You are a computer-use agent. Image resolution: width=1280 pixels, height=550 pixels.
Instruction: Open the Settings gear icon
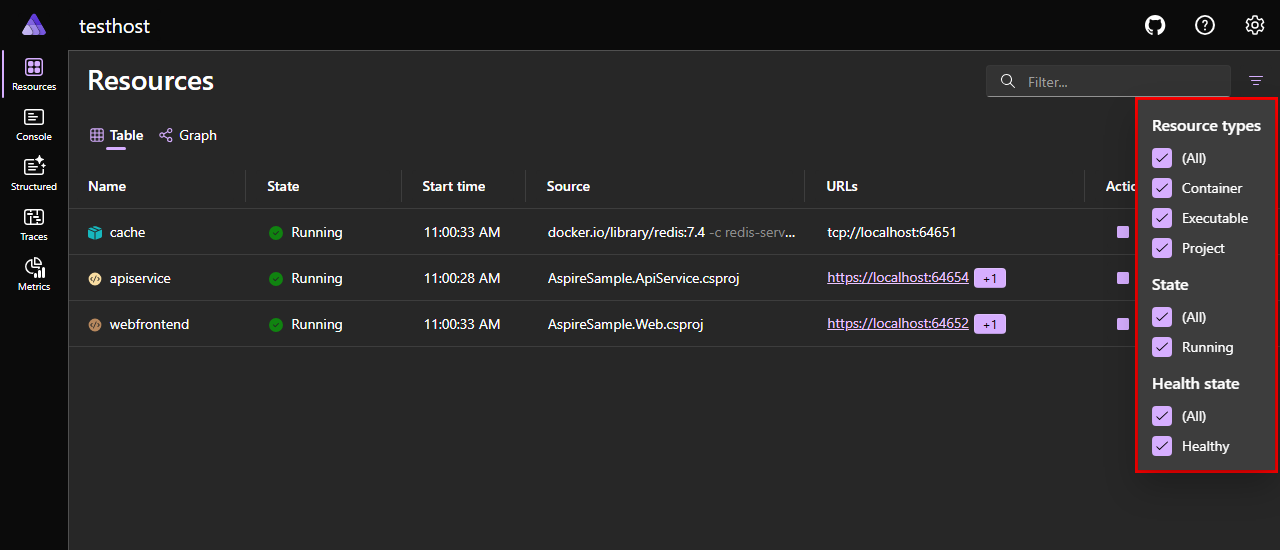(1255, 25)
